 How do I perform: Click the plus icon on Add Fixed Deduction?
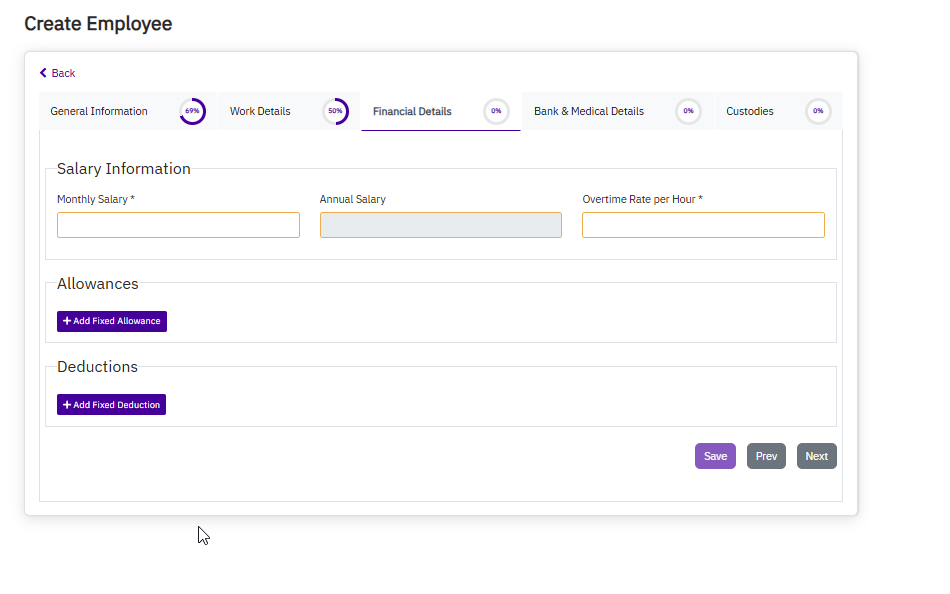tap(67, 405)
